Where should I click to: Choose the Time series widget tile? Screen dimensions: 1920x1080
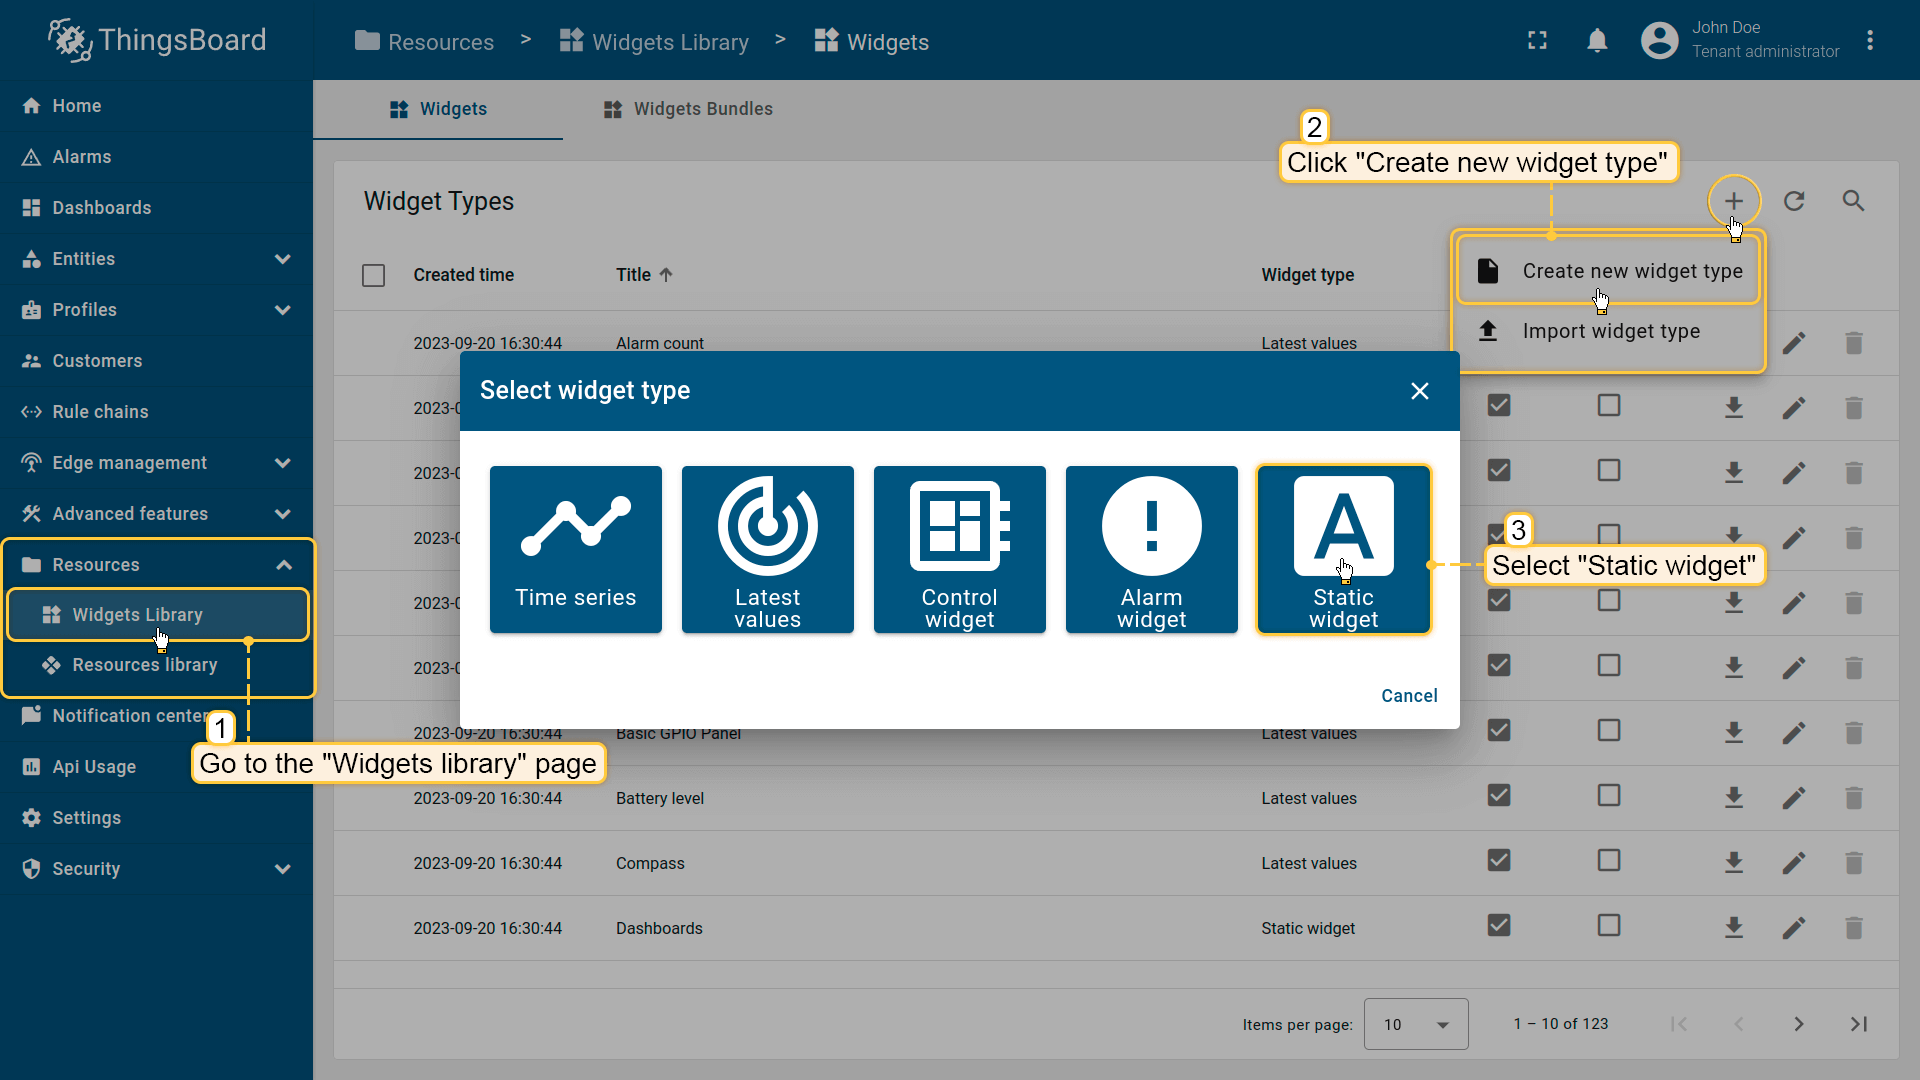[x=575, y=549]
